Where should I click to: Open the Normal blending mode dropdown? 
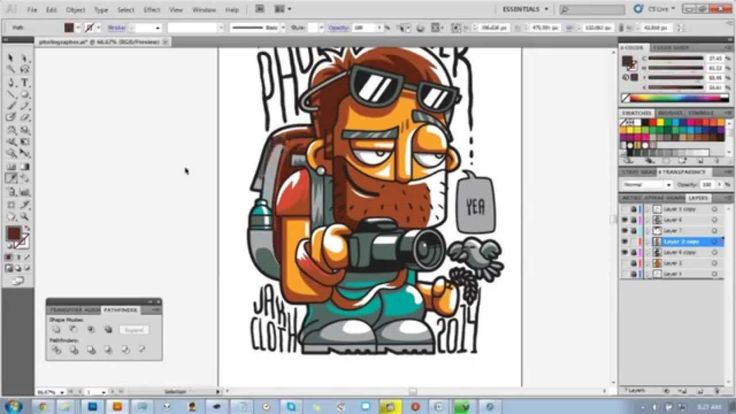point(648,184)
